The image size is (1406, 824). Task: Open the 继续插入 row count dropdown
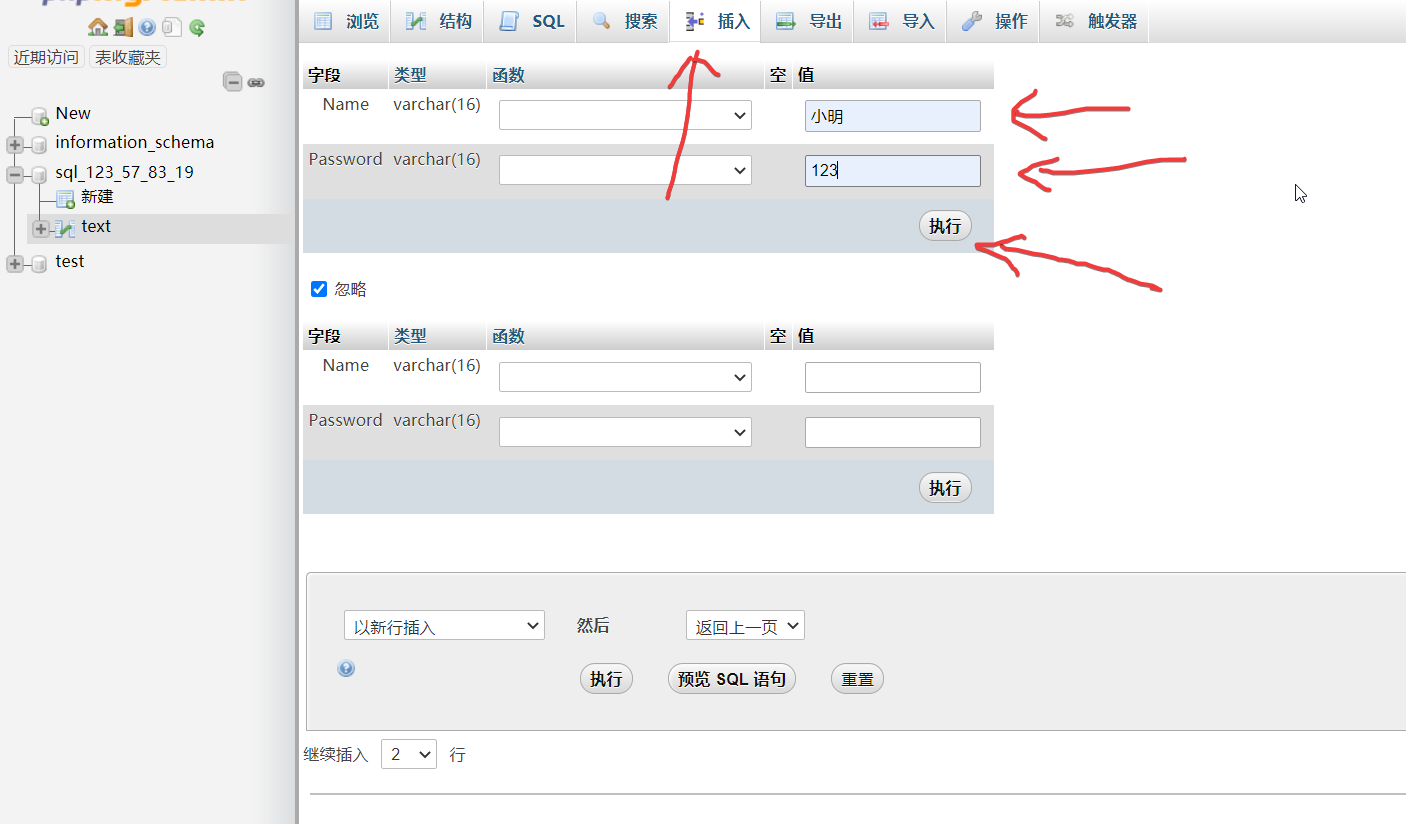point(409,754)
